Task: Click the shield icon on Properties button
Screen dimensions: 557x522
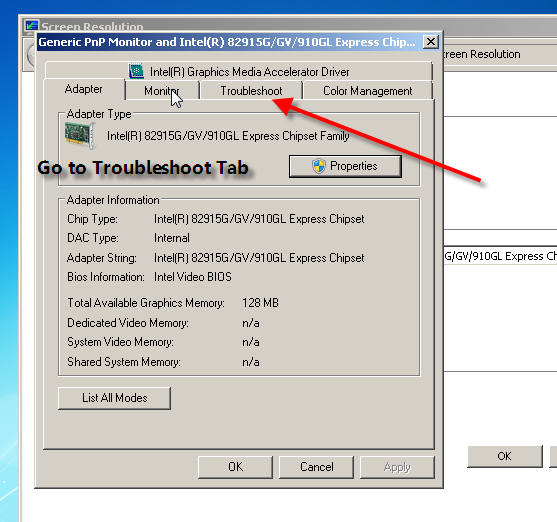Action: (319, 166)
